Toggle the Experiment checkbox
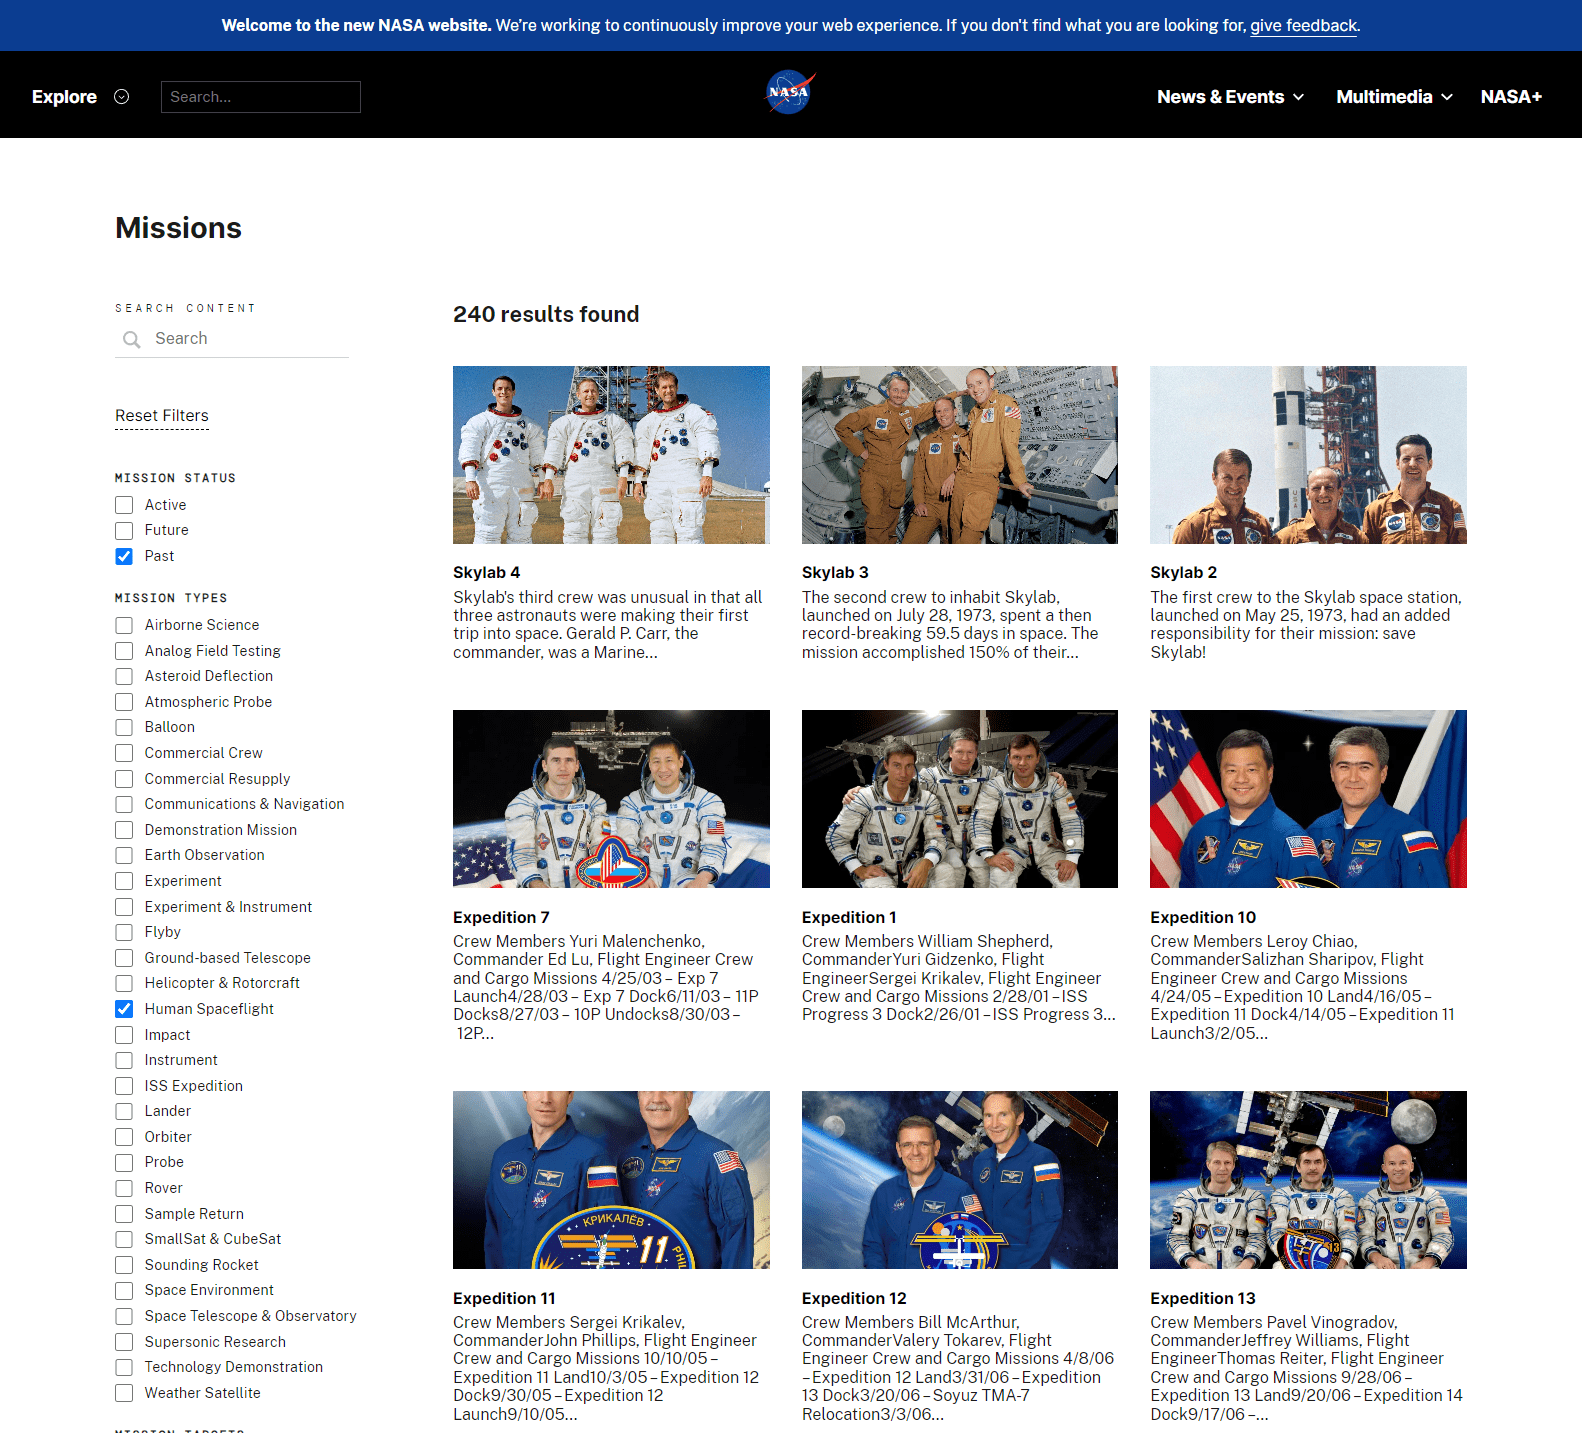1582x1433 pixels. (124, 881)
